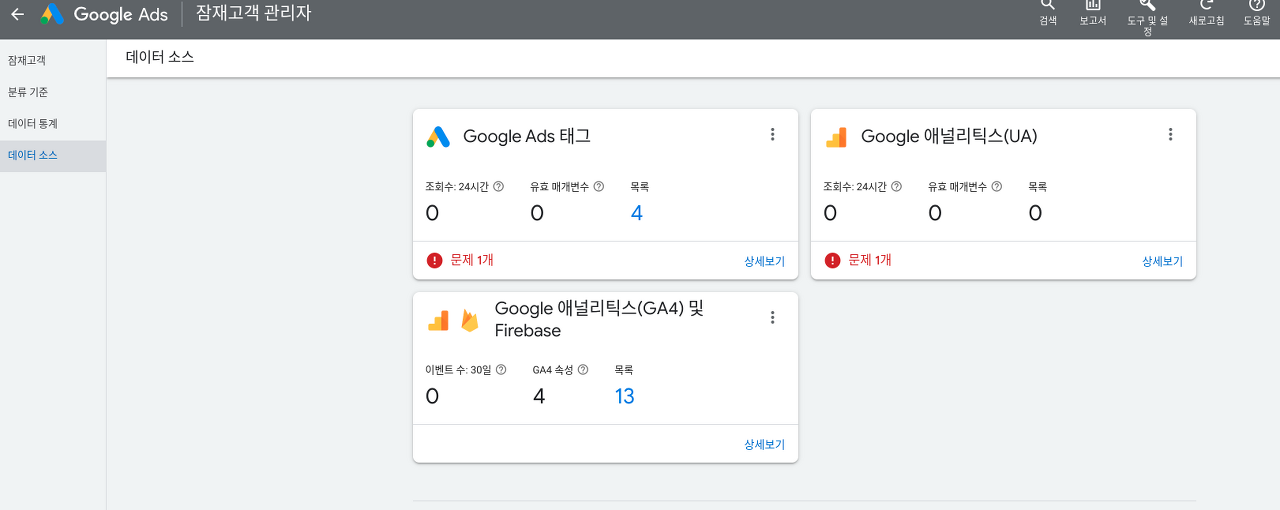Click the Google Ads logo in header
Viewport: 1280px width, 510px height.
click(104, 15)
